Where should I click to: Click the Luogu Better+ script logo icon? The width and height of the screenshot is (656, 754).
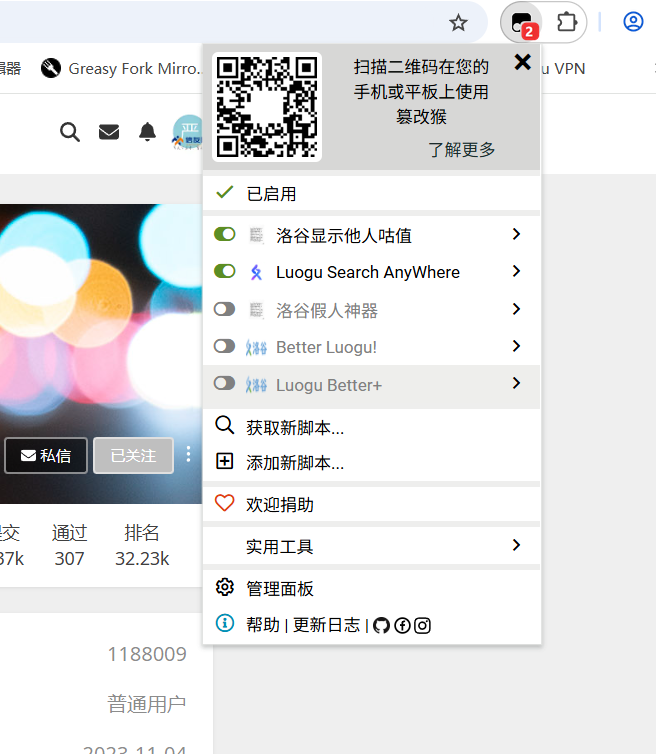[x=256, y=385]
